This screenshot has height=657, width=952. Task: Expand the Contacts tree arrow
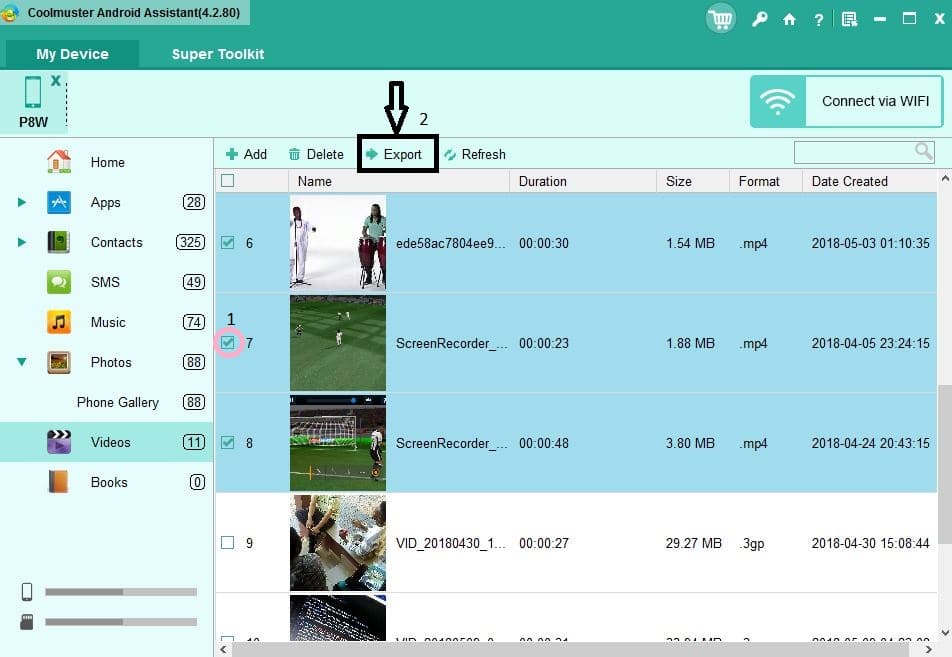[x=22, y=242]
